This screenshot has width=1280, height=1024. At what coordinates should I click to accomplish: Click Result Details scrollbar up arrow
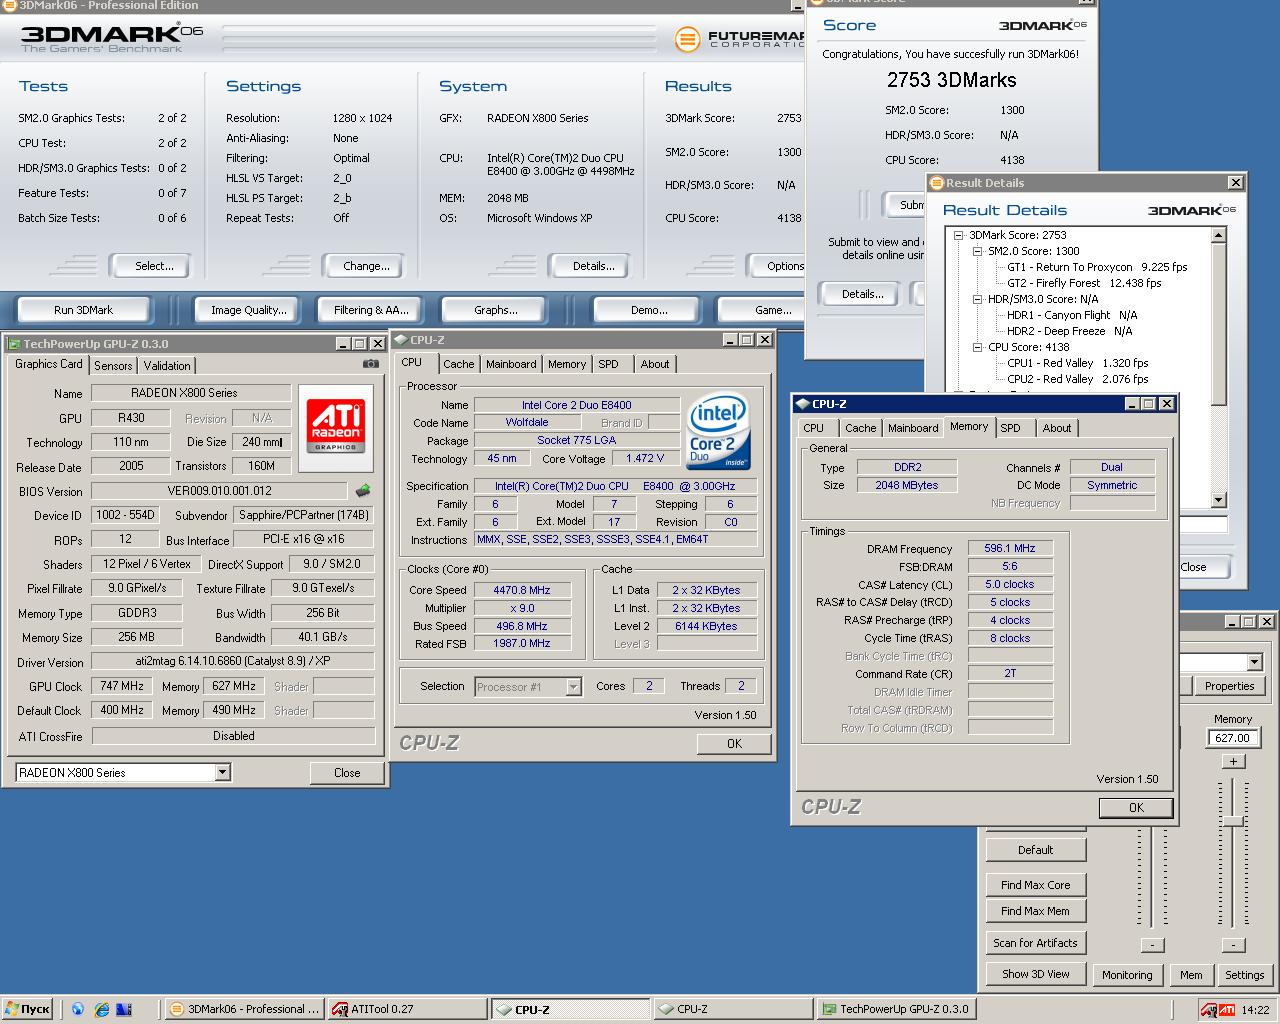click(1218, 235)
